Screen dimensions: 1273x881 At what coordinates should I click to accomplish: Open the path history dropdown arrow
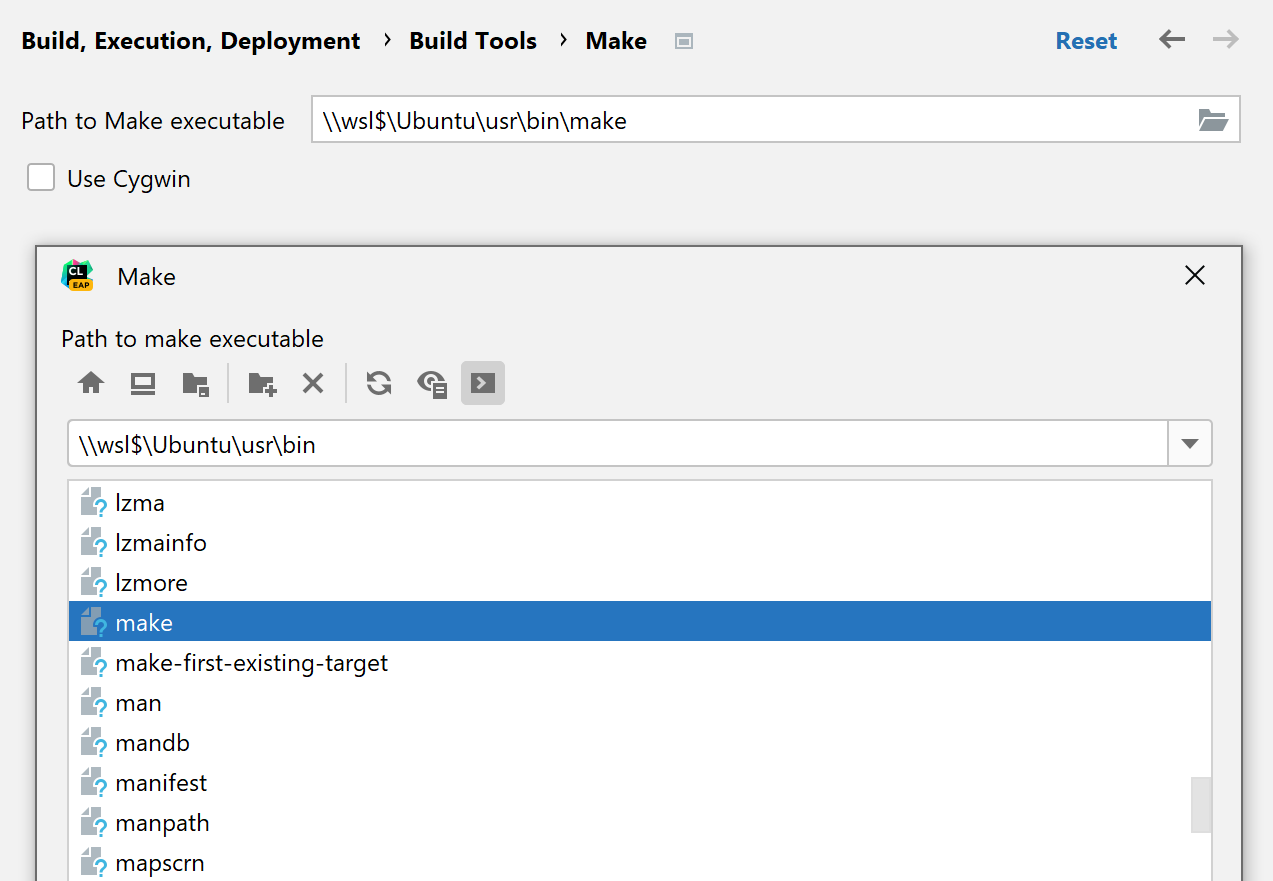tap(1189, 444)
